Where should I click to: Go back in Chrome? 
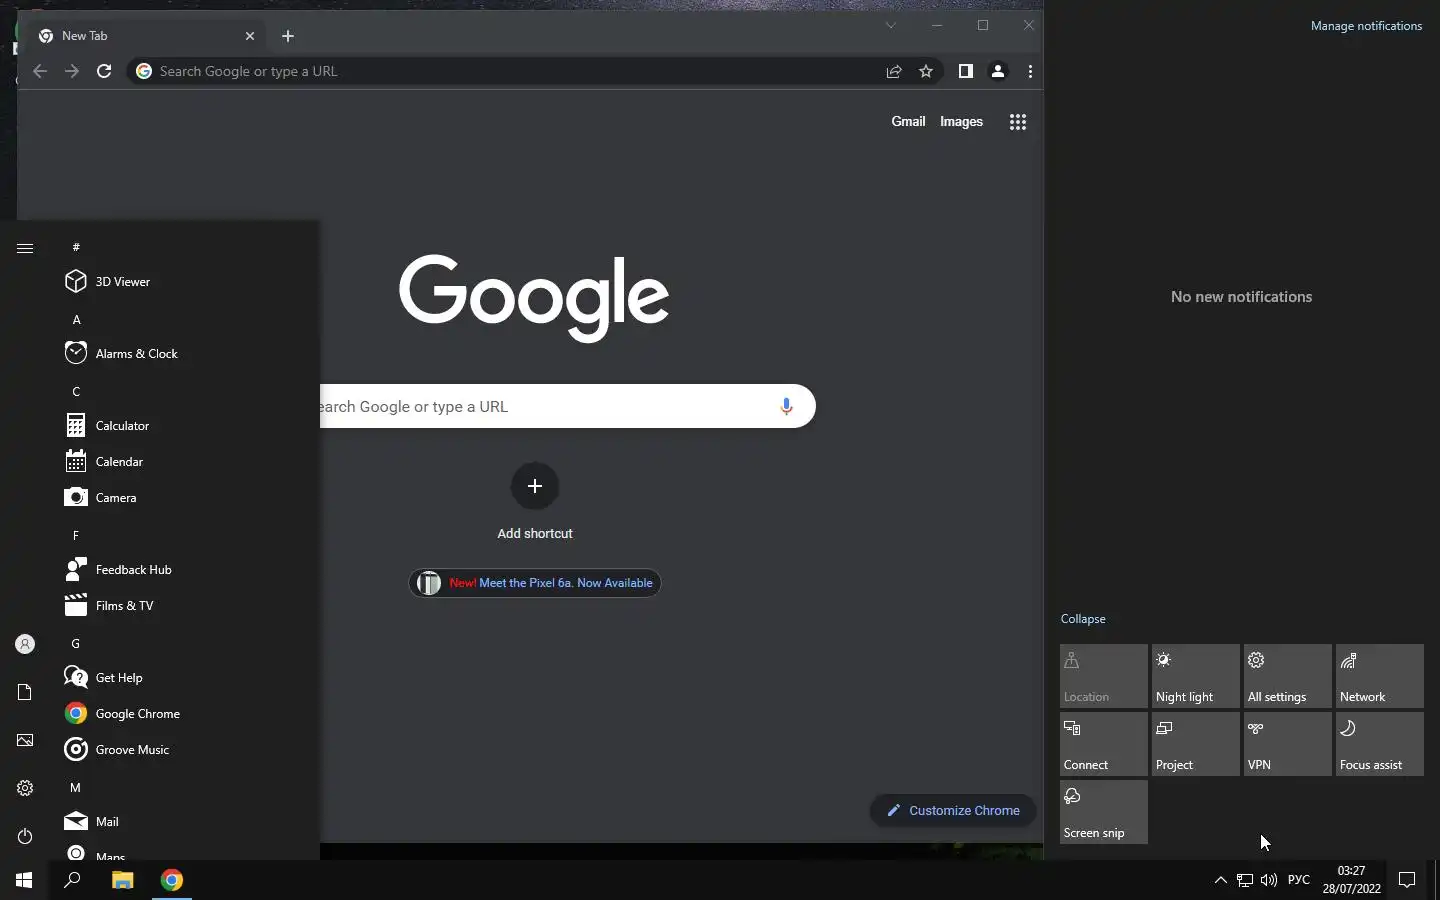click(40, 71)
